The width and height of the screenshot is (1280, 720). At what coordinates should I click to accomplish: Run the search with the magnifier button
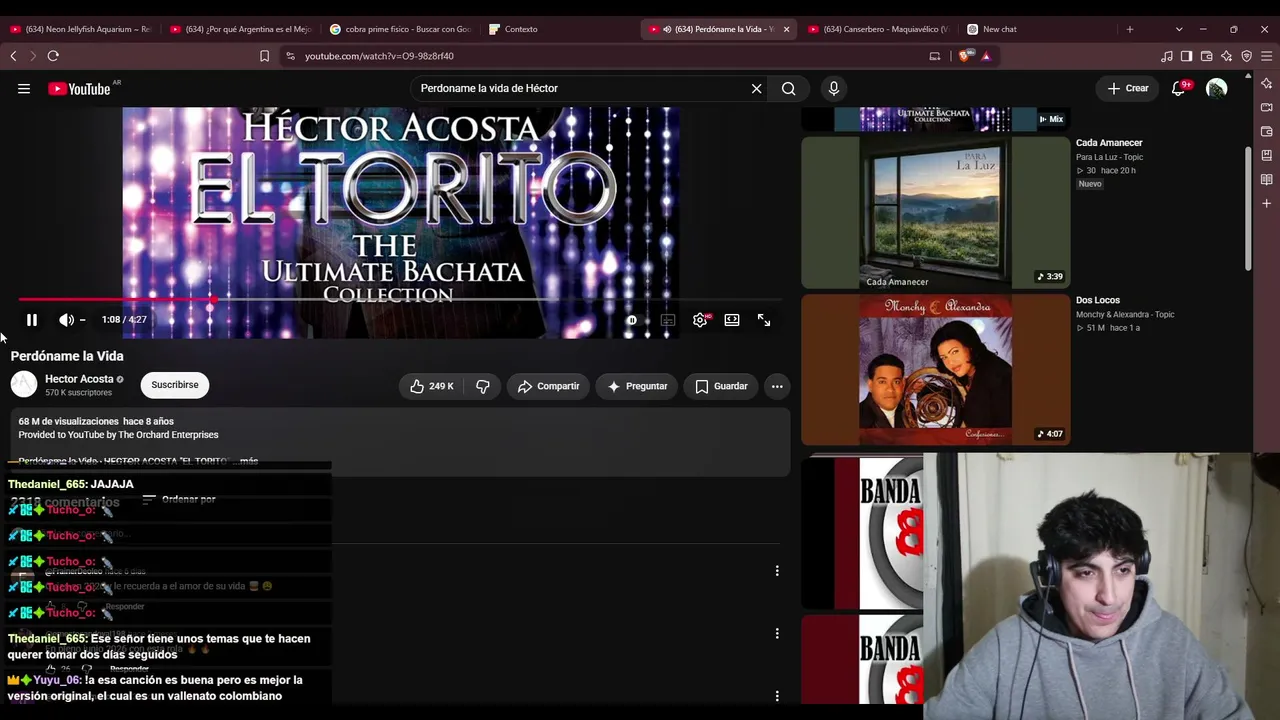pyautogui.click(x=789, y=89)
